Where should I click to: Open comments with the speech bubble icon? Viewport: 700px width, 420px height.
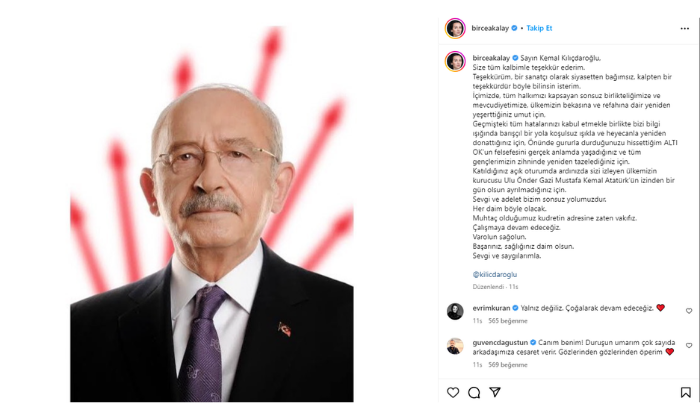[474, 392]
